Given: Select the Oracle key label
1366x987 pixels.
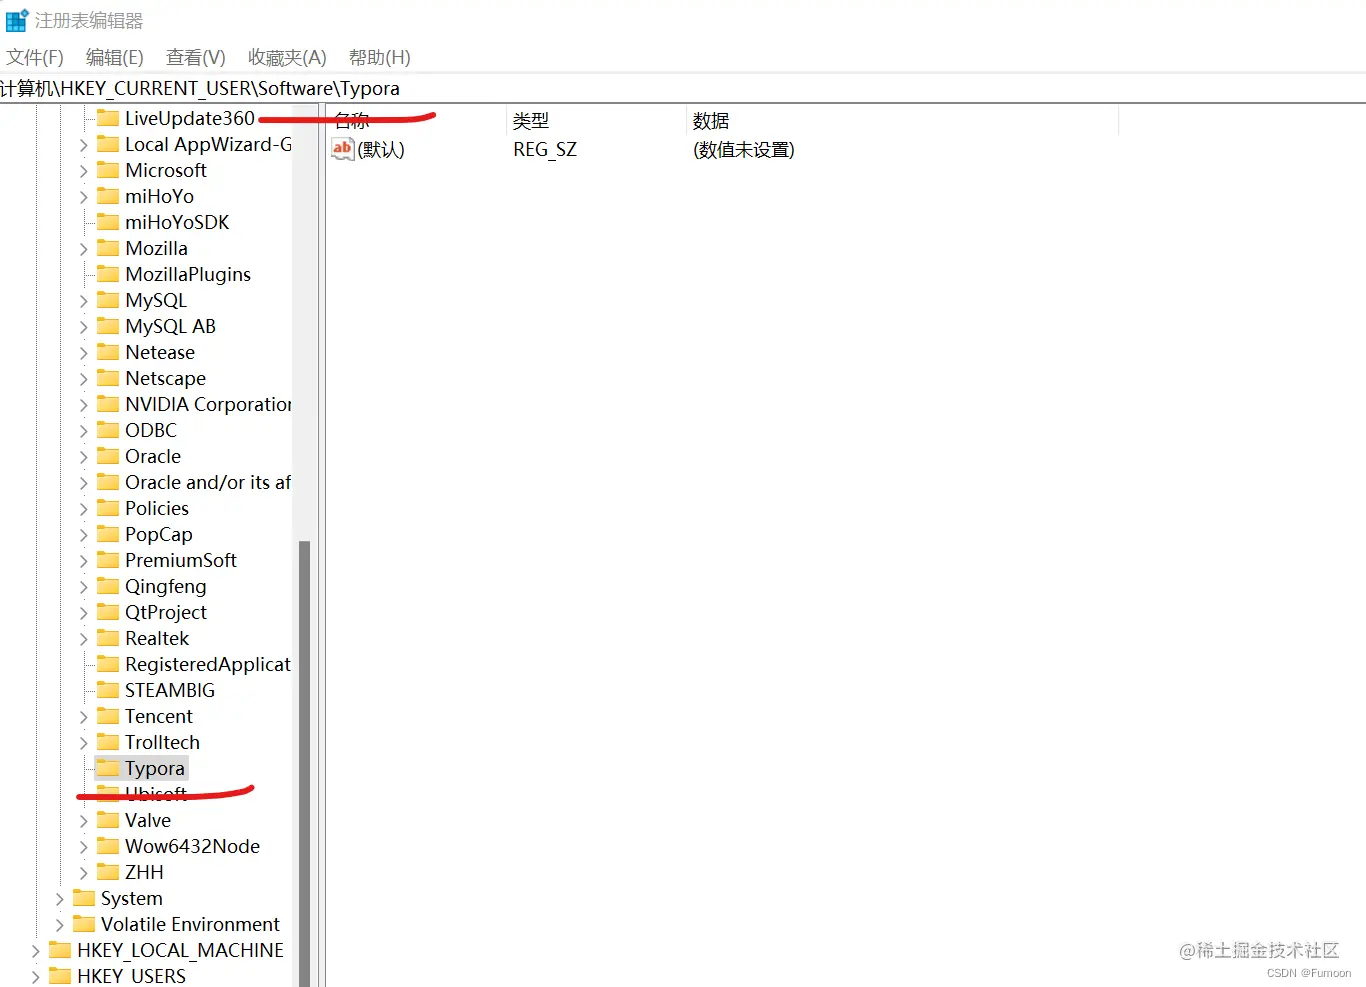Looking at the screenshot, I should click(x=153, y=456).
